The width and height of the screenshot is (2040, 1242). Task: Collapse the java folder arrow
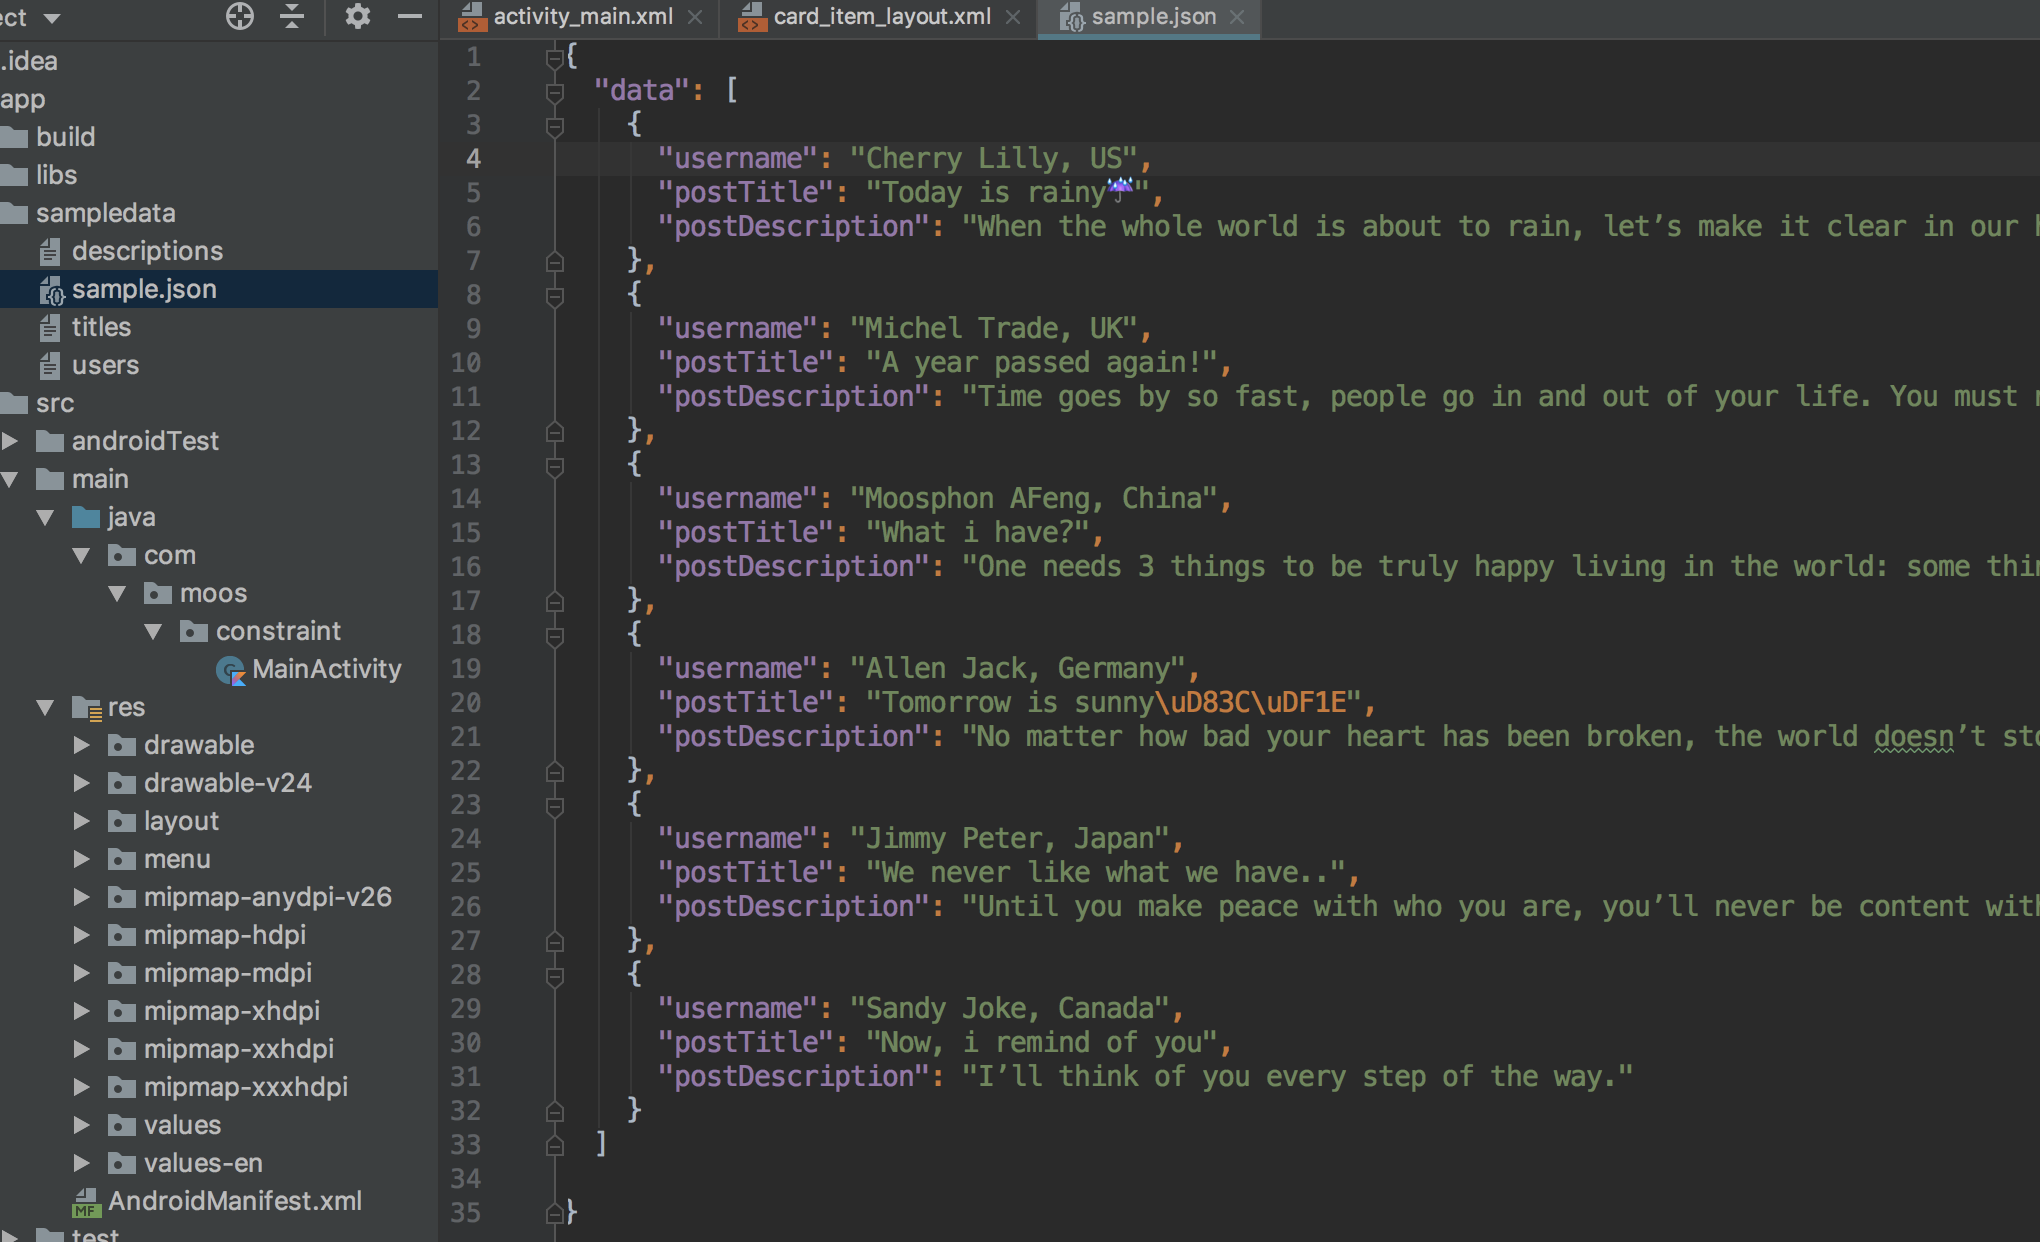click(45, 517)
